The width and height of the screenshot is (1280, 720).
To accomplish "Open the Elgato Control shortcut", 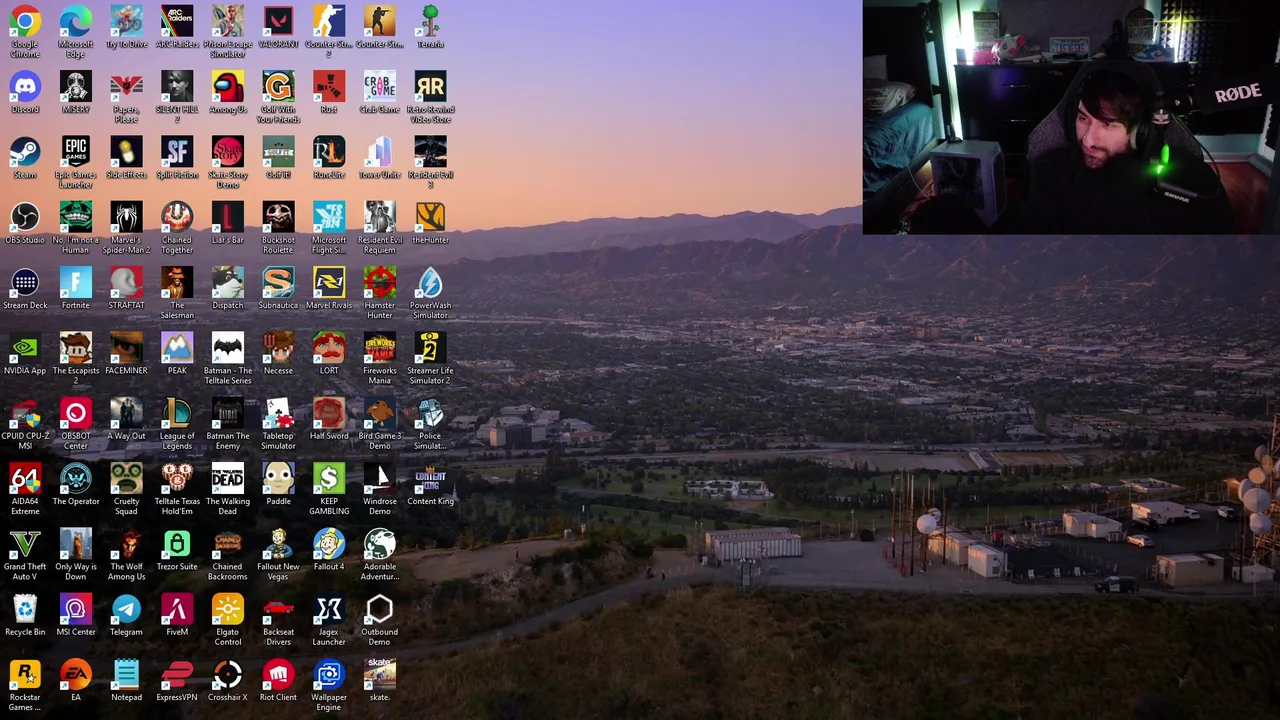I will pos(227,609).
